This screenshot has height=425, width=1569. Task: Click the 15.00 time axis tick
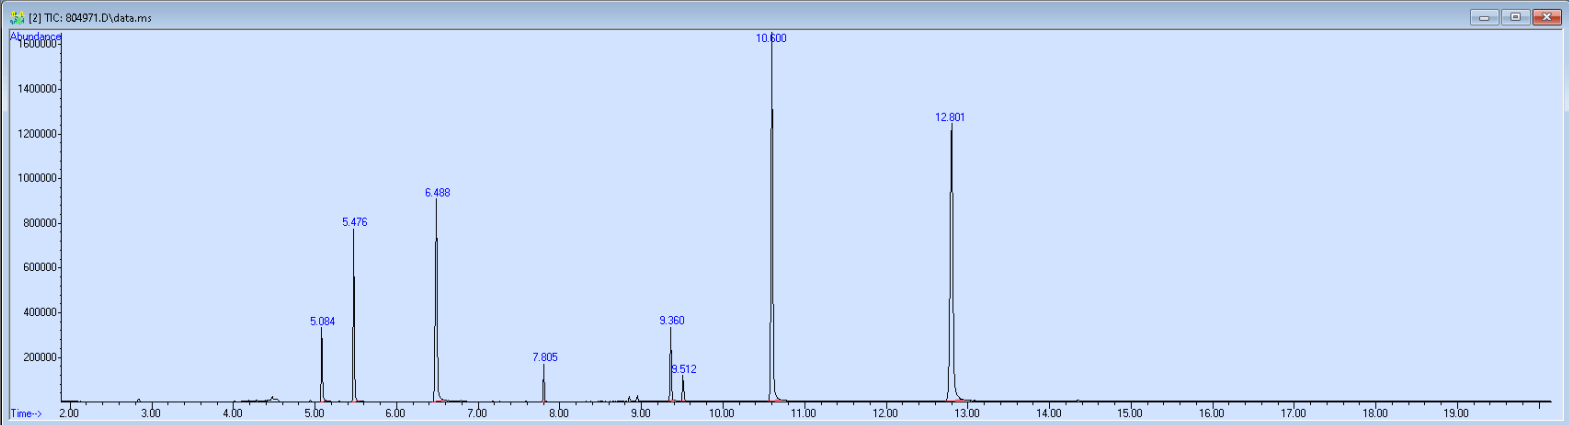point(1129,413)
